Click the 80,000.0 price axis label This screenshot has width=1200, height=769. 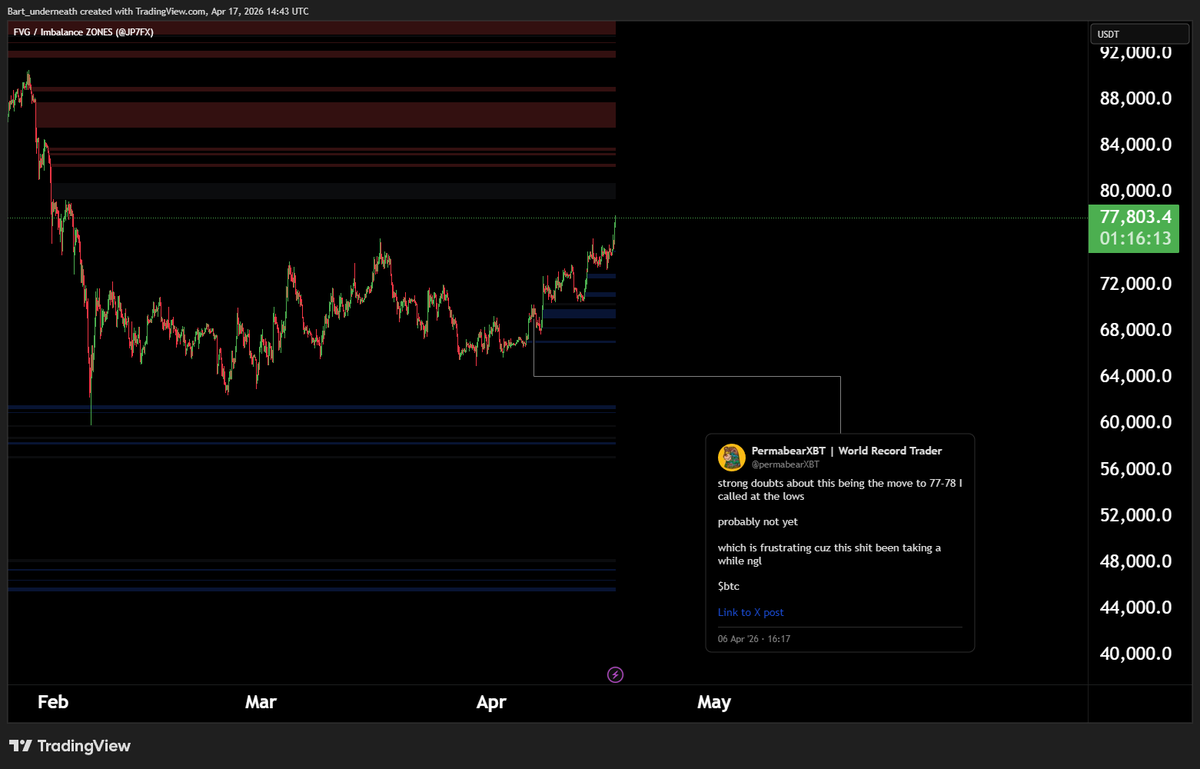click(x=1135, y=191)
